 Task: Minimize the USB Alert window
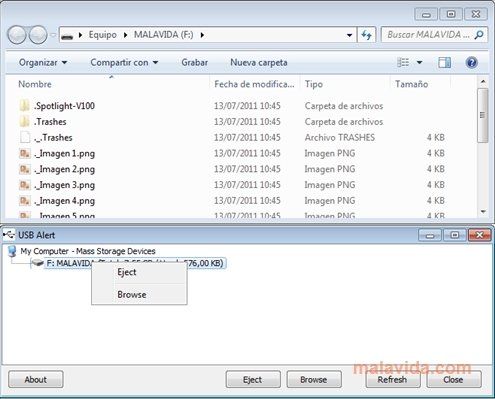pyautogui.click(x=430, y=235)
